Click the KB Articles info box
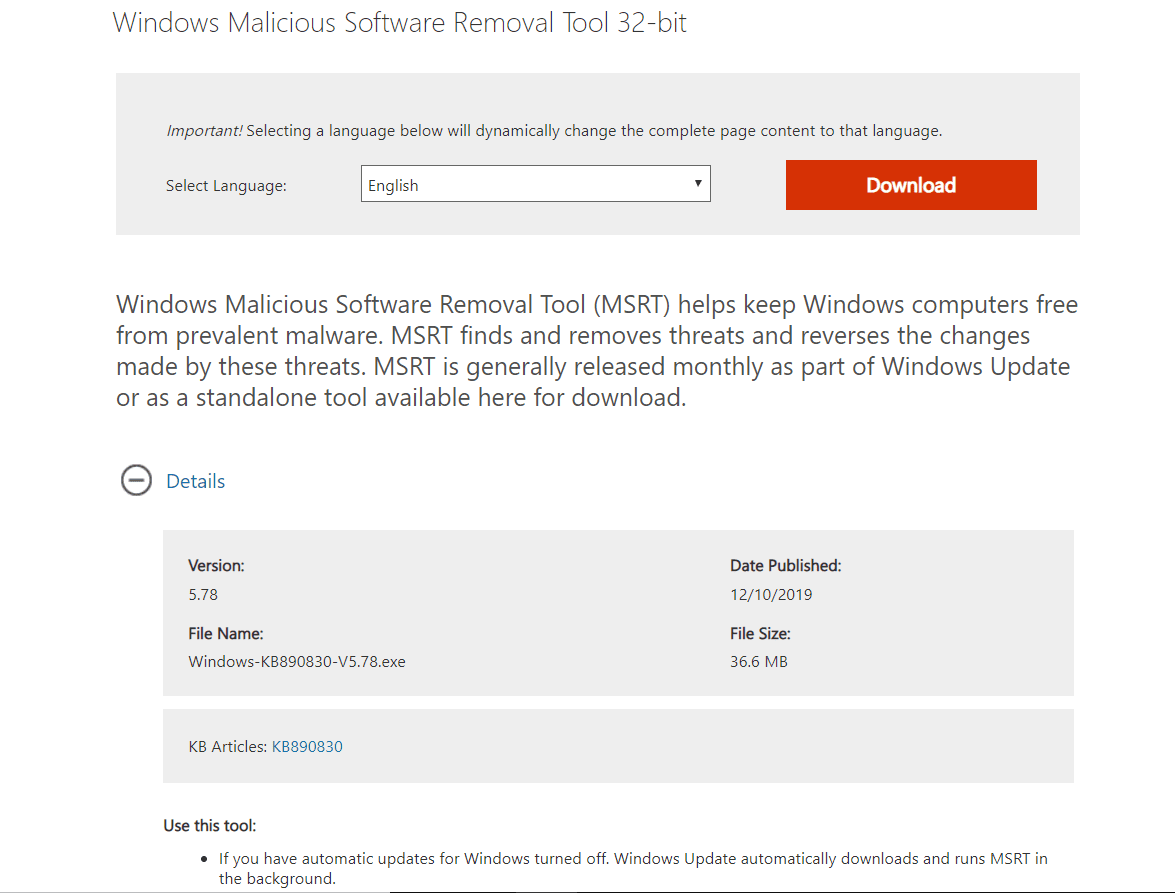1175x893 pixels. (618, 746)
